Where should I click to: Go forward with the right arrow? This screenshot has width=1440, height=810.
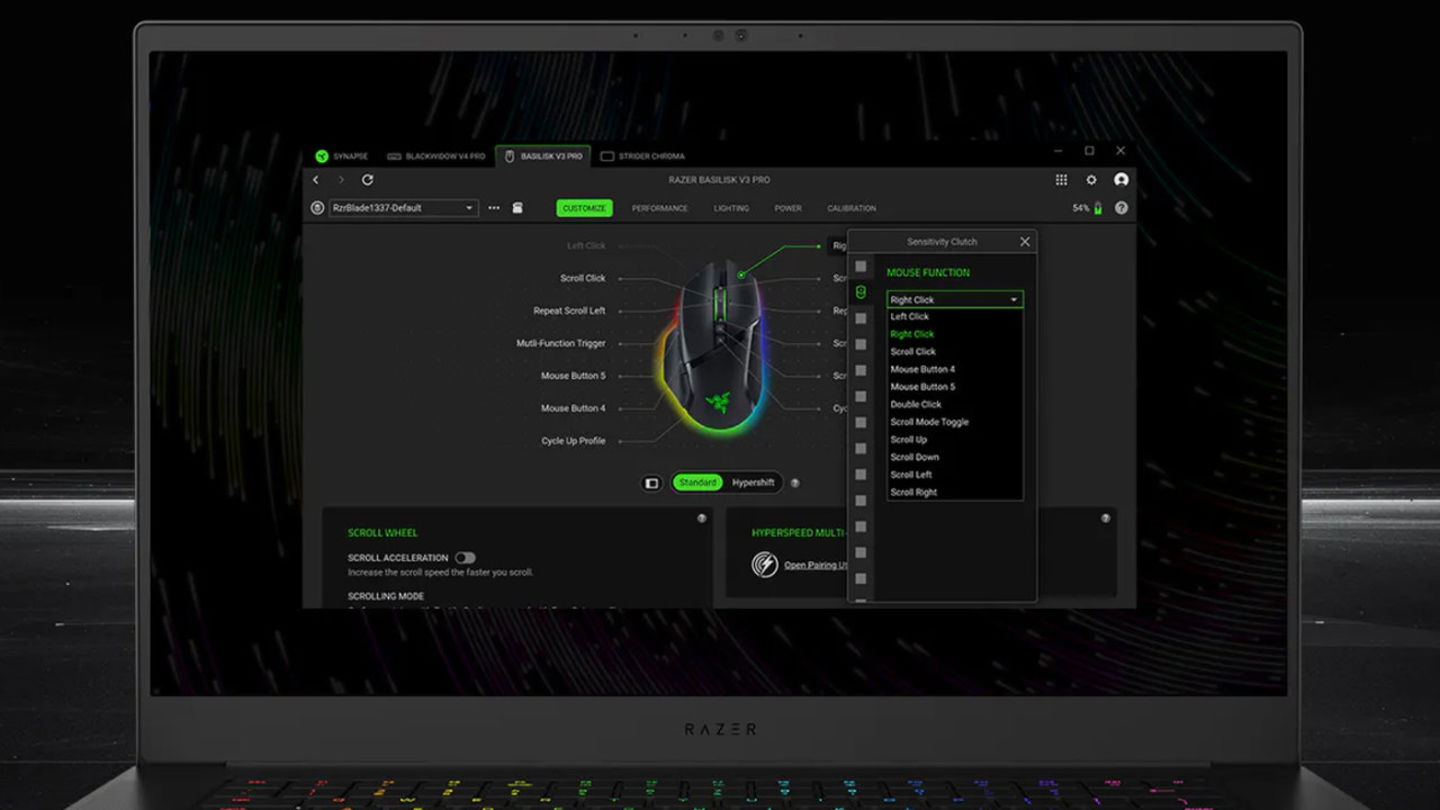click(341, 180)
